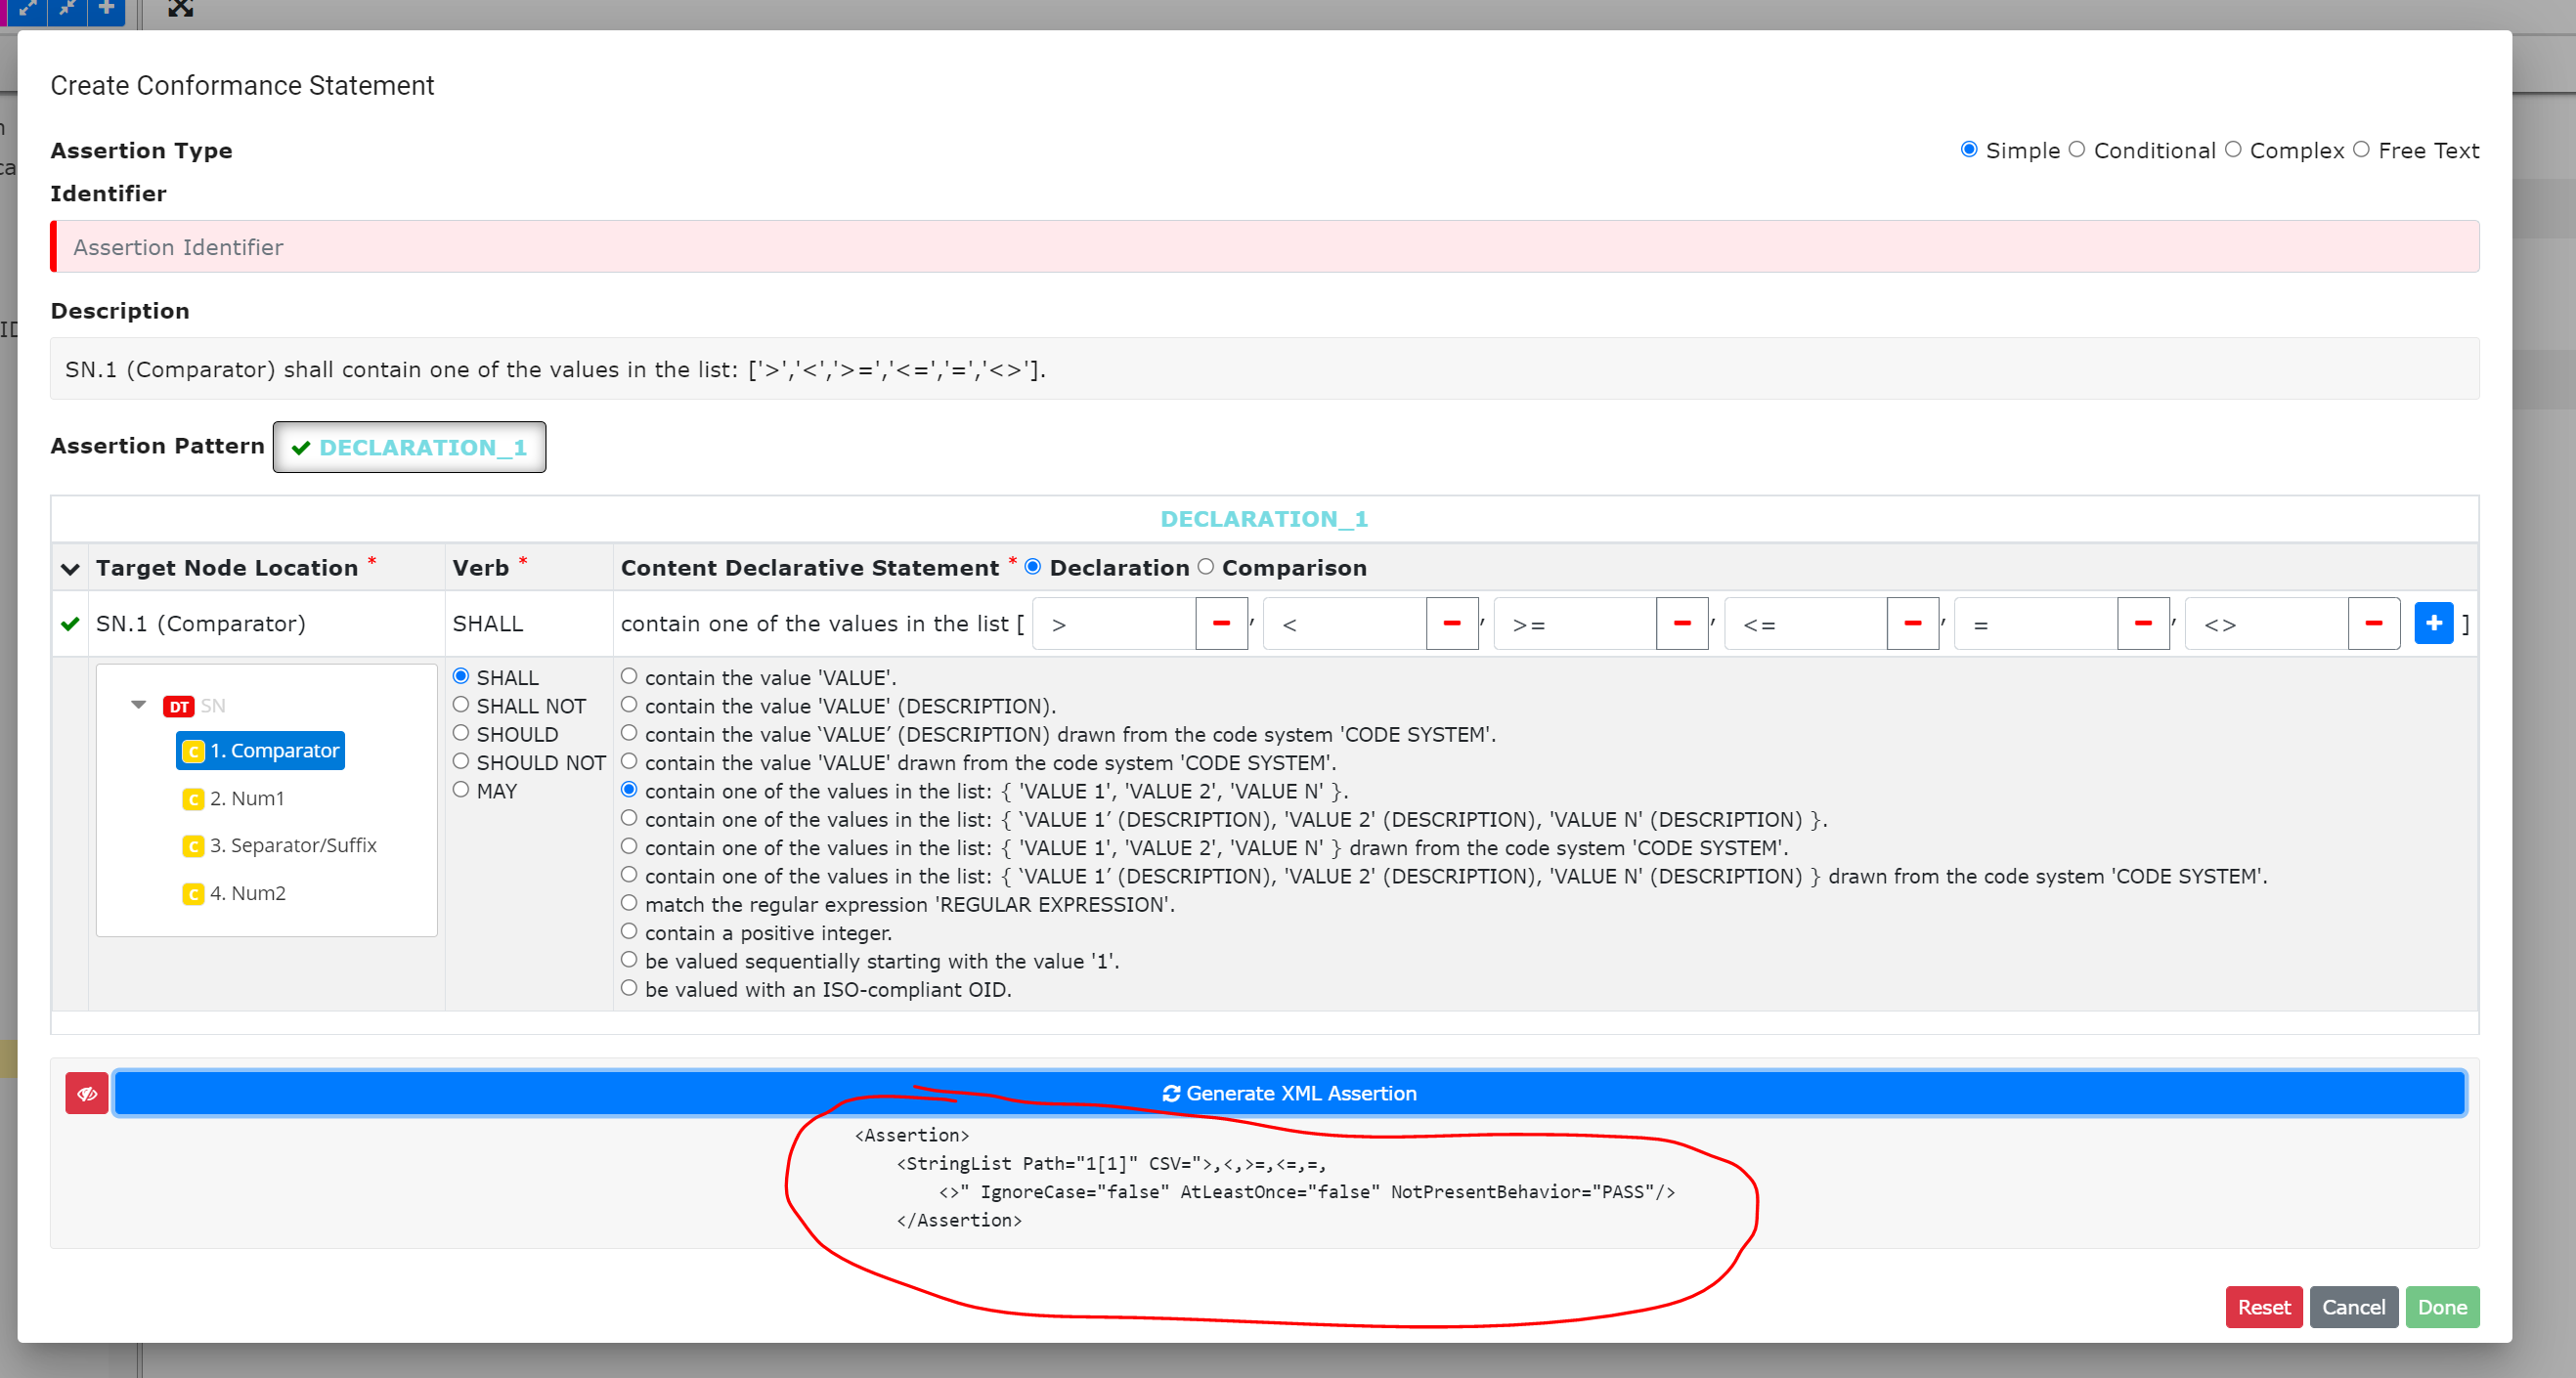Click the plus icon in the top toolbar
The image size is (2576, 1378).
pyautogui.click(x=105, y=10)
